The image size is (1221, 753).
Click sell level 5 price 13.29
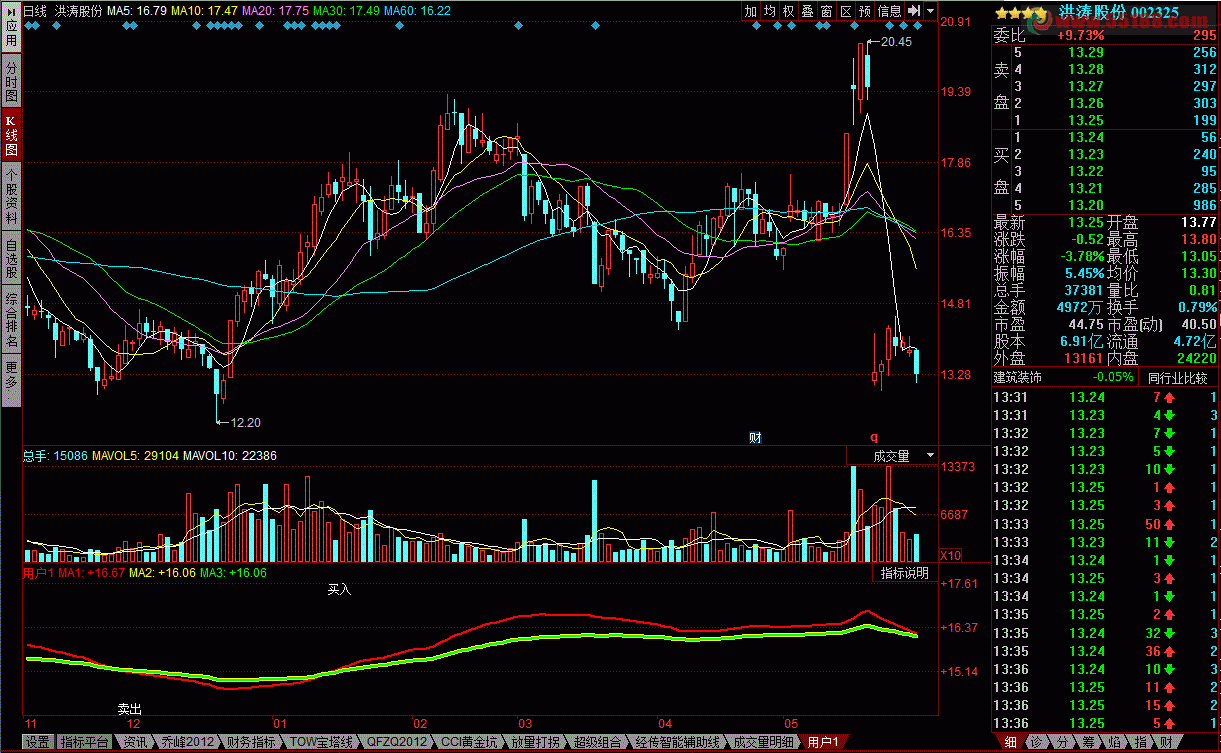[x=1086, y=52]
